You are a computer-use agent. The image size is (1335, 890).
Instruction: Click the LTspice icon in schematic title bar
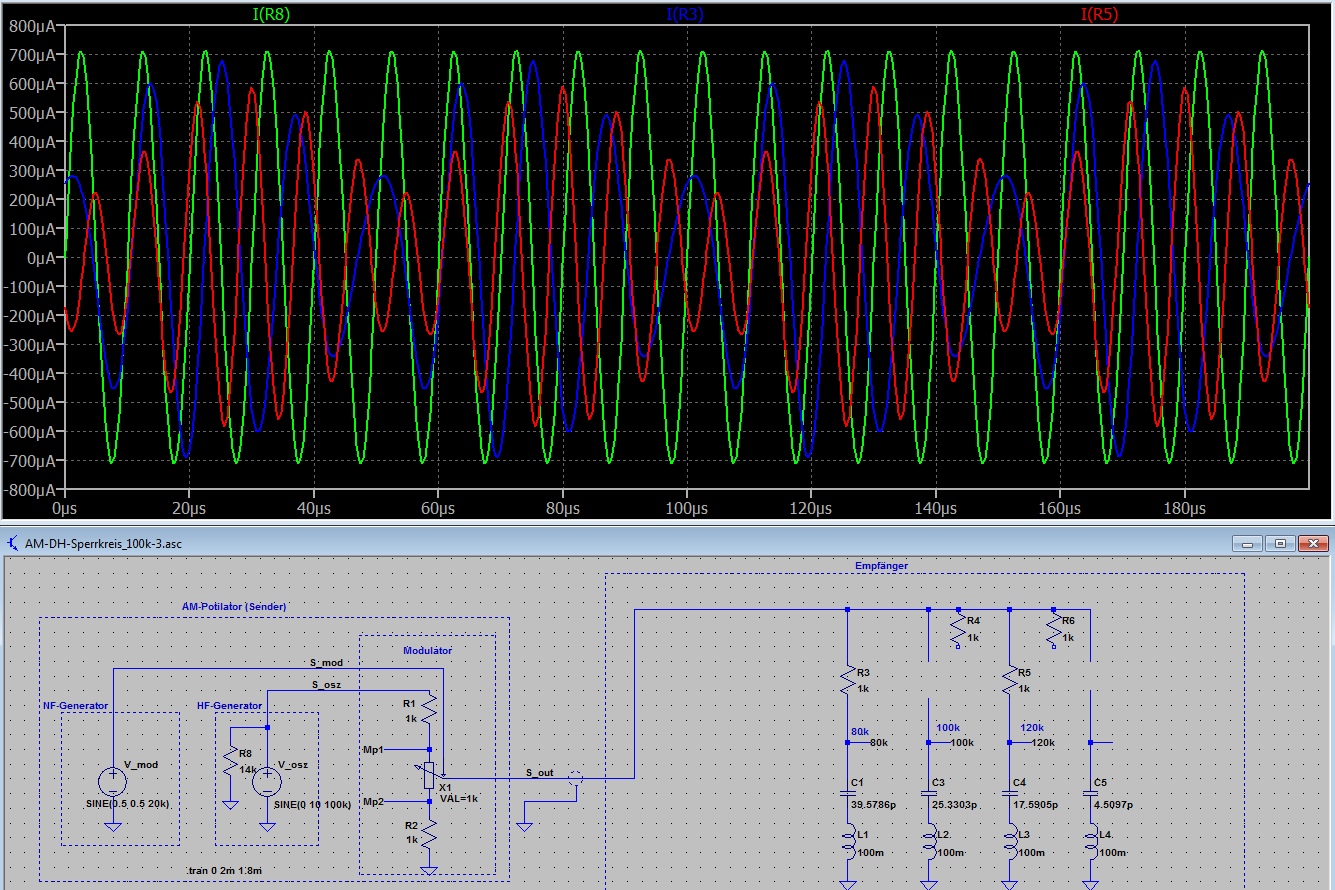(13, 543)
